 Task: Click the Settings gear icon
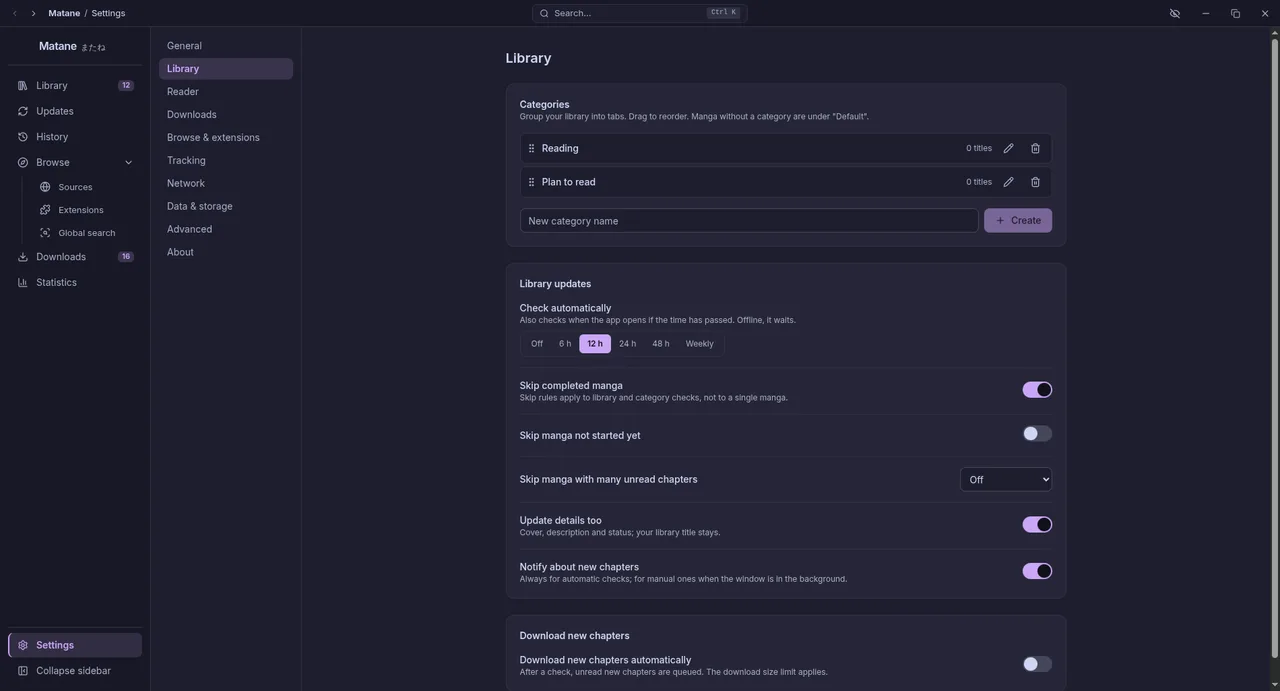[23, 645]
